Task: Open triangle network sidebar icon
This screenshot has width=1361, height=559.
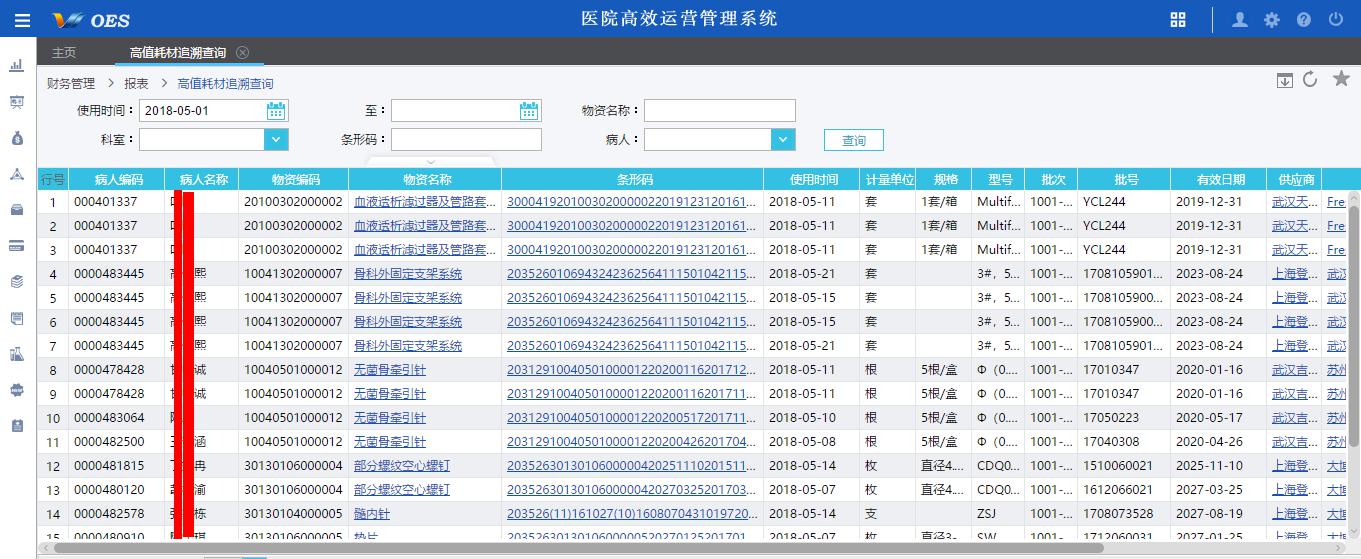Action: click(16, 173)
